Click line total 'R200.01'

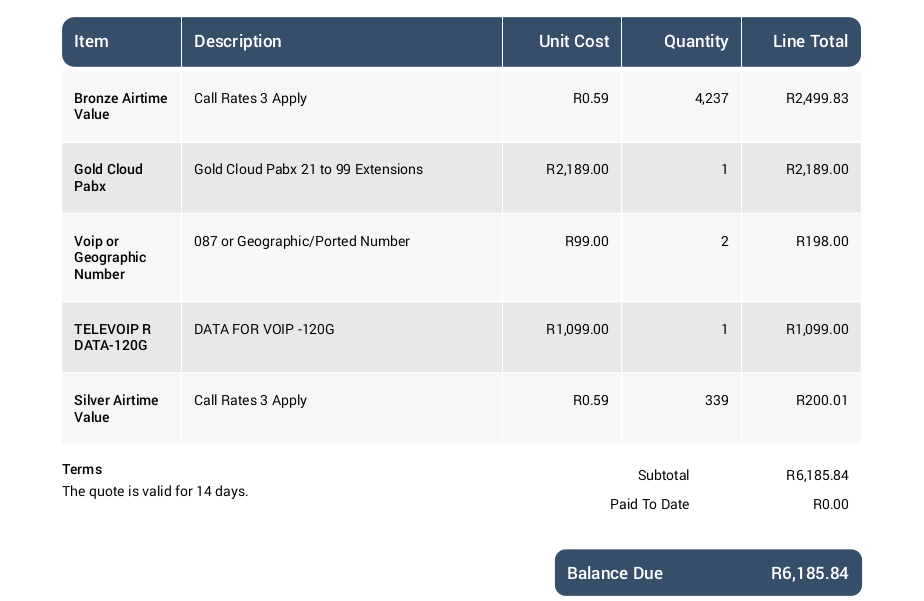[822, 401]
